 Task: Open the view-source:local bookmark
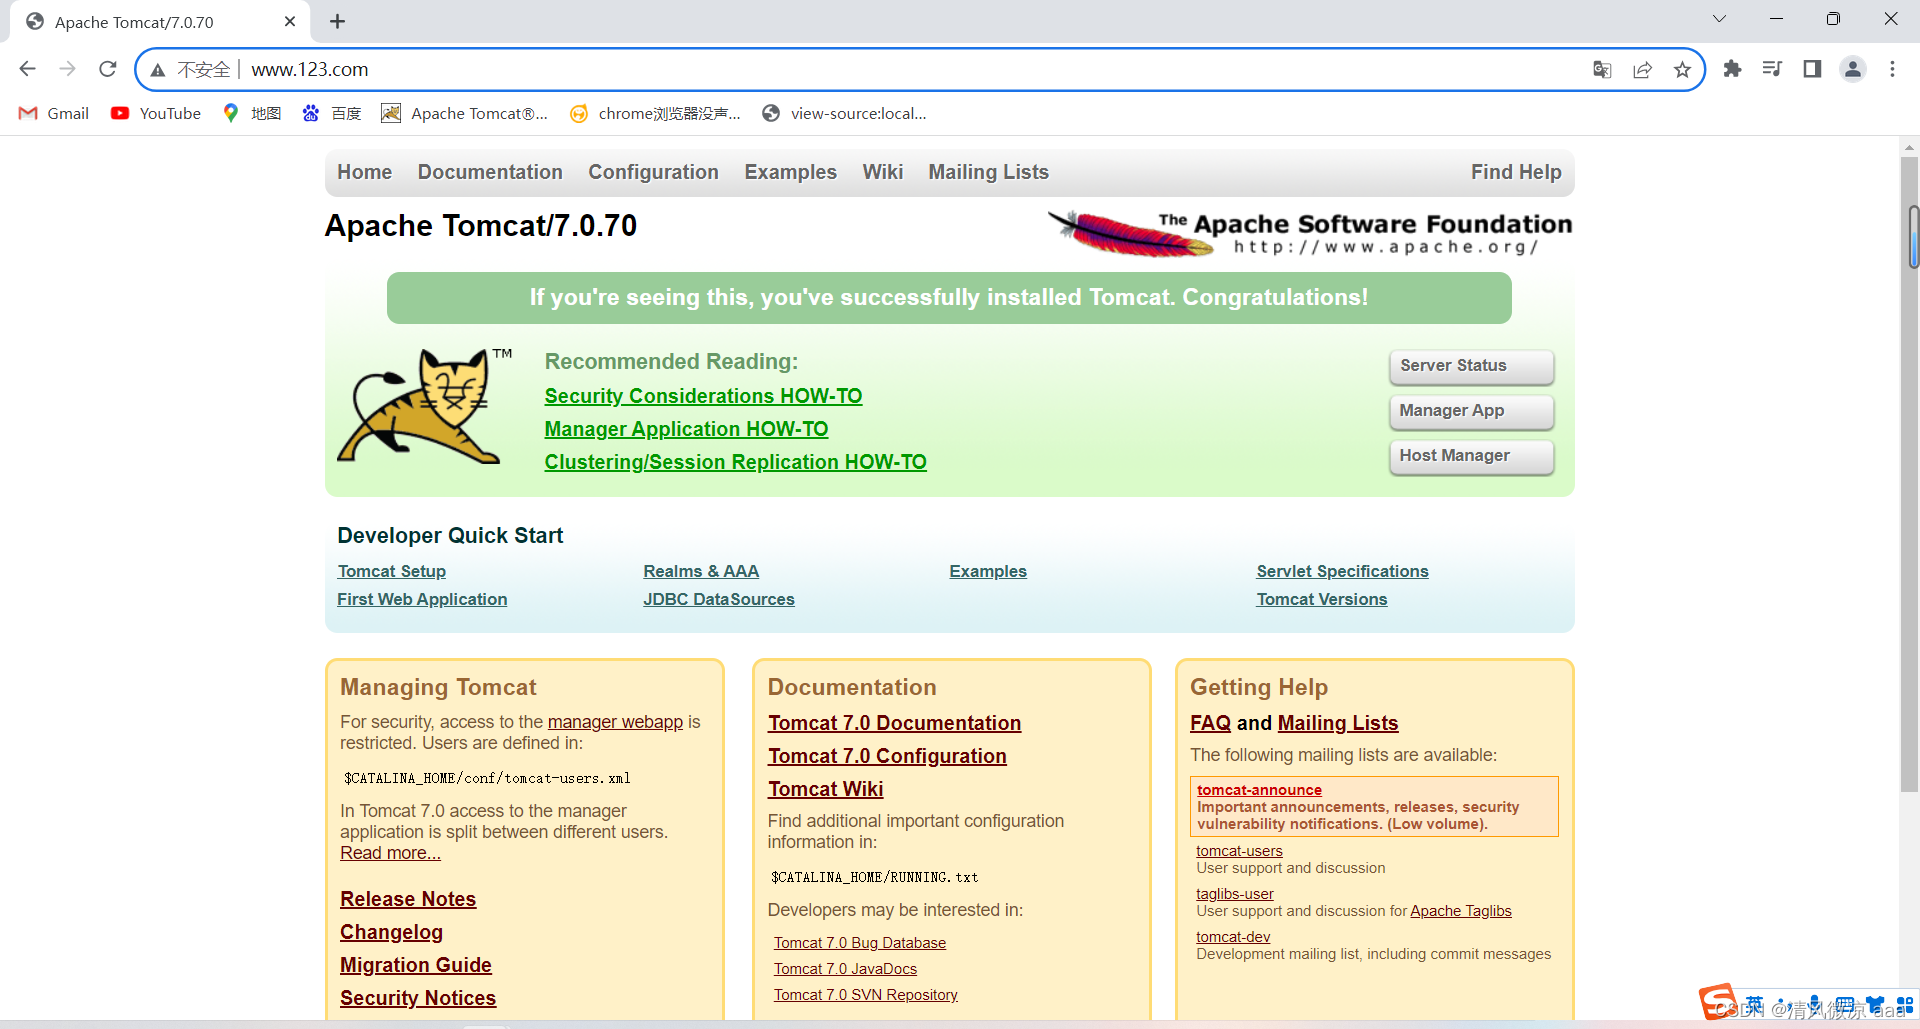844,113
